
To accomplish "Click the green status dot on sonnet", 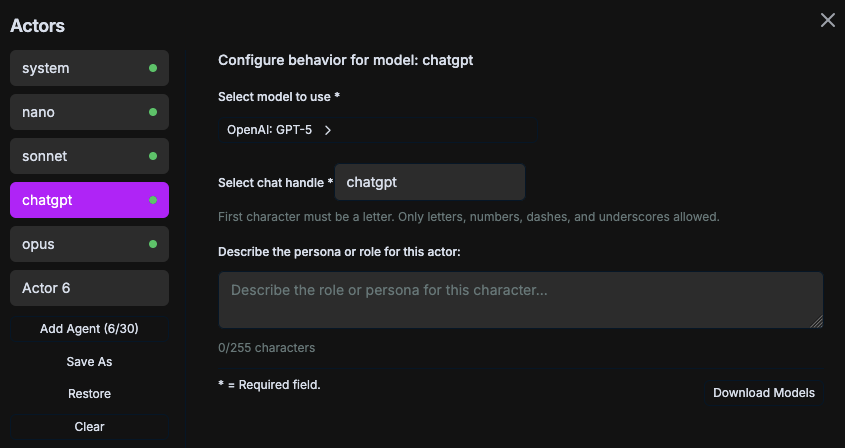I will tap(153, 156).
